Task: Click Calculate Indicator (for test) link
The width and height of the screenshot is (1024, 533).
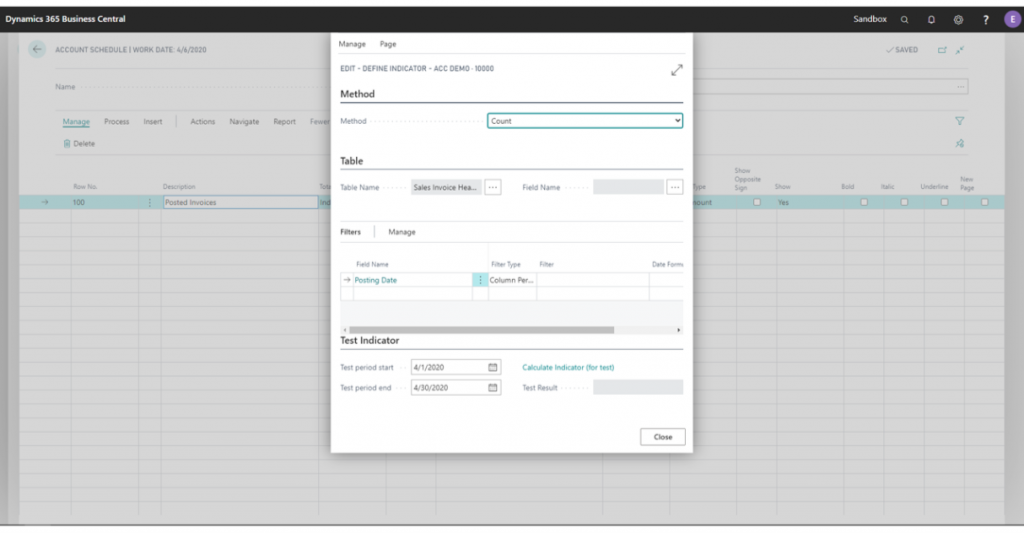Action: [x=568, y=367]
